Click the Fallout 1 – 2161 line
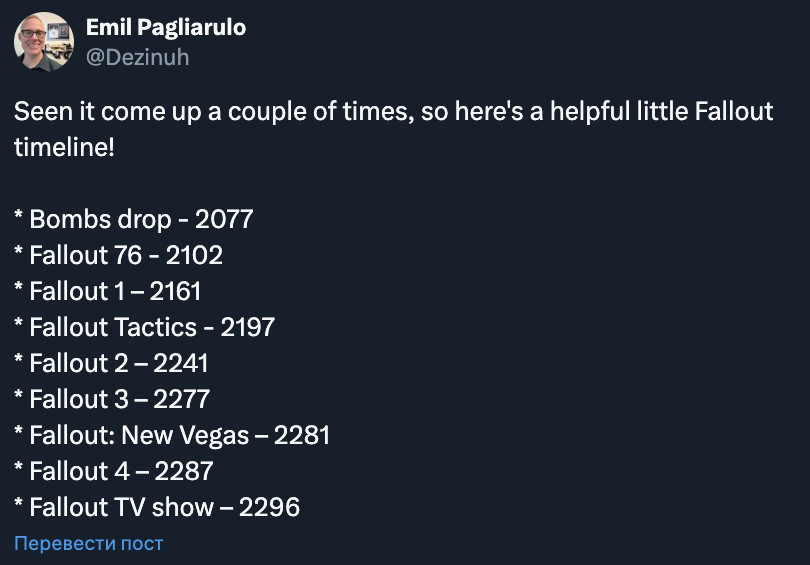Viewport: 810px width, 565px height. tap(107, 291)
